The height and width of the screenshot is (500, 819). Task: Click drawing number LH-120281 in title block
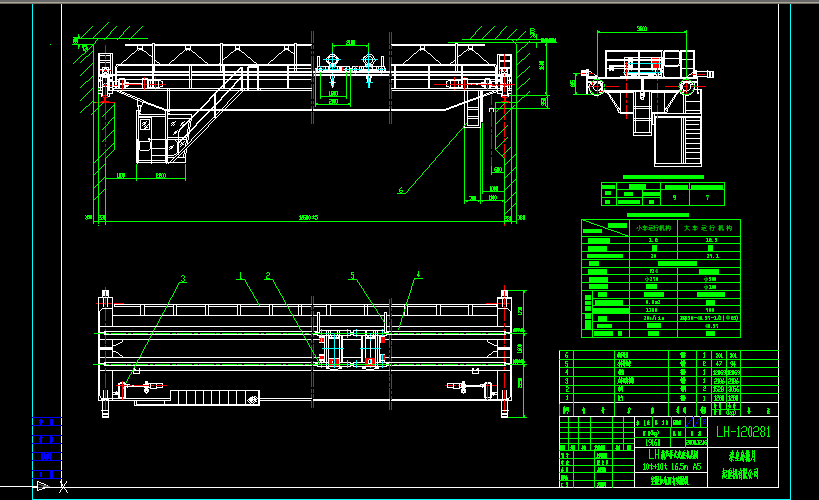(743, 433)
